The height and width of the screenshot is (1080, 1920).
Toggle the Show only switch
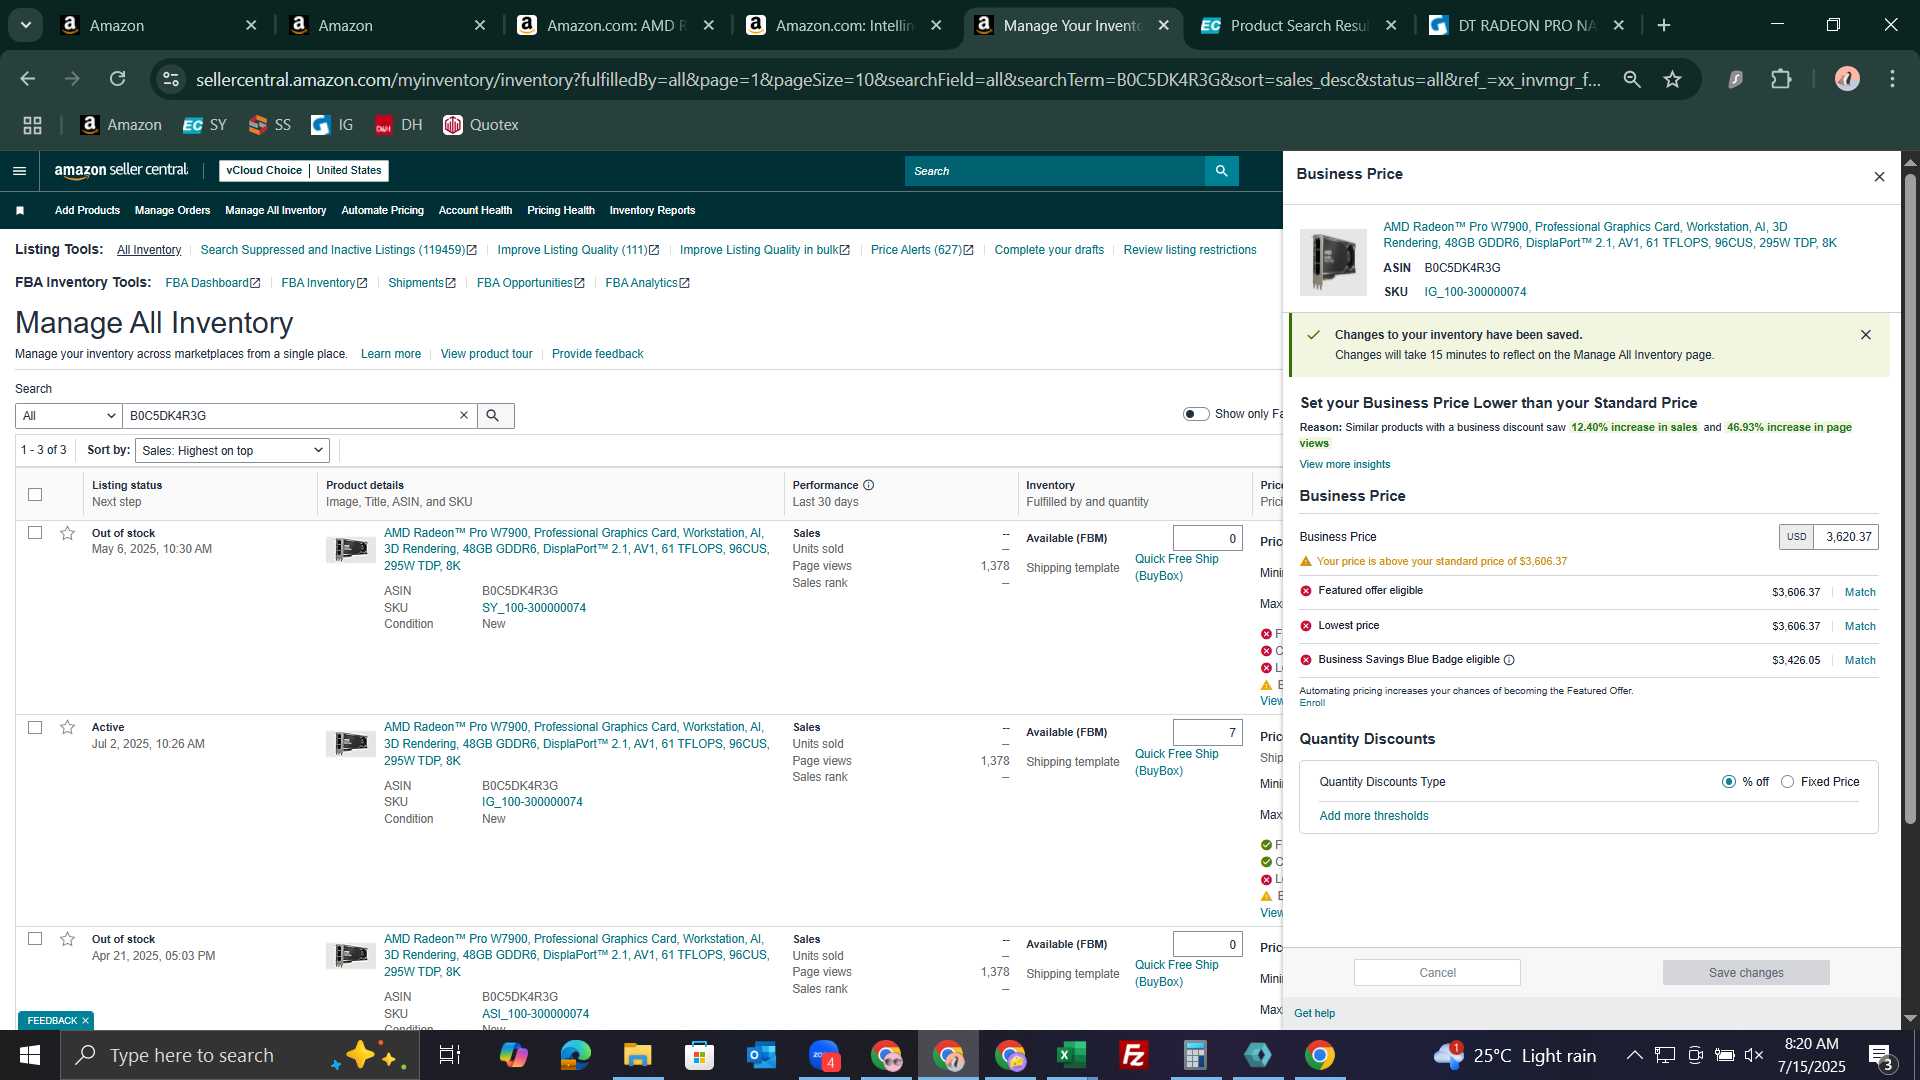(1196, 414)
